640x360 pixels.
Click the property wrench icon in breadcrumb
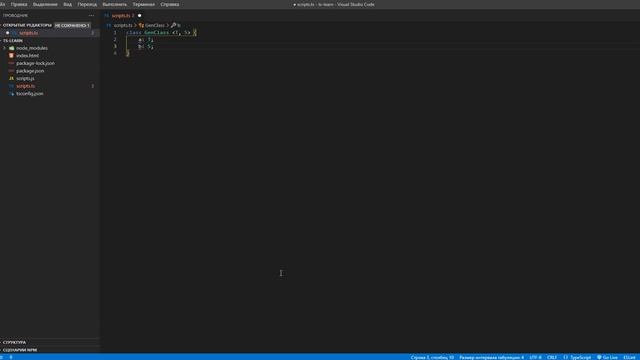pyautogui.click(x=173, y=25)
